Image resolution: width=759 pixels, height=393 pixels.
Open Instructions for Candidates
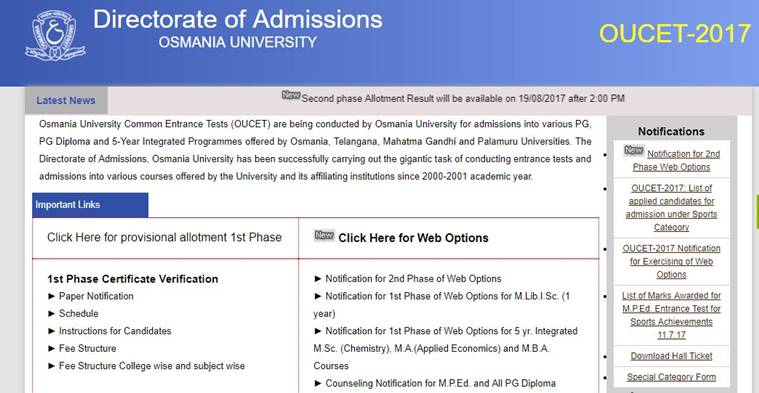(x=115, y=331)
